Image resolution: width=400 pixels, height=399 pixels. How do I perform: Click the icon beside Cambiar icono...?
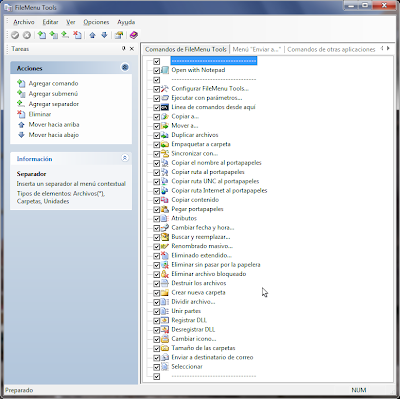(165, 339)
